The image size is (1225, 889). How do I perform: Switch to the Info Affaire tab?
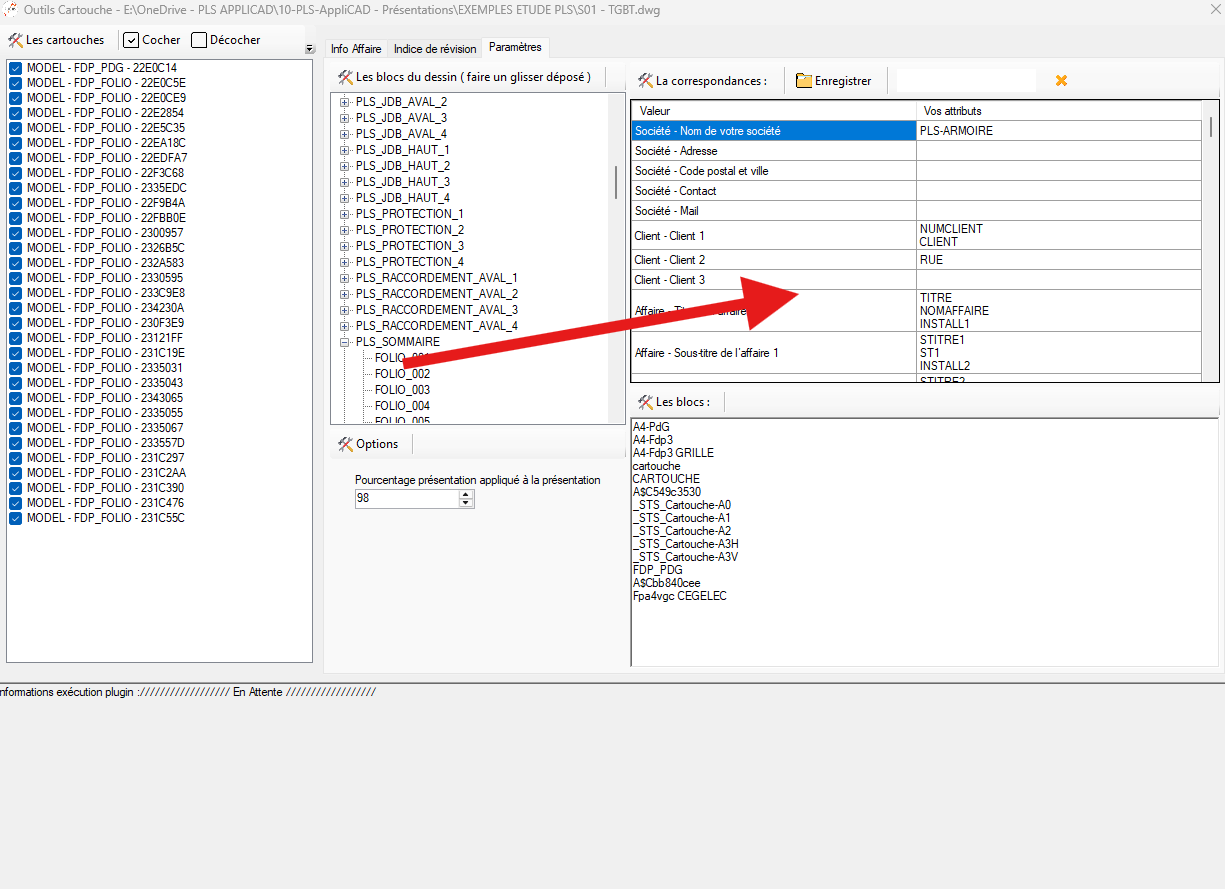pos(355,49)
